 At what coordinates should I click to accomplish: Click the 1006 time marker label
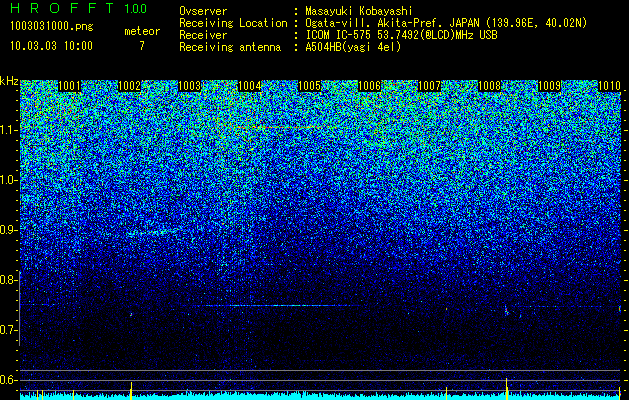[369, 86]
